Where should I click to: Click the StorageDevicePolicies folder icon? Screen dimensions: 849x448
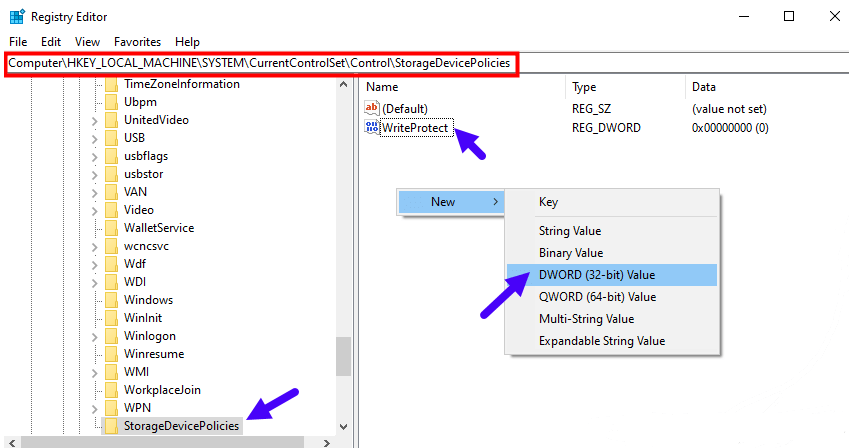111,426
